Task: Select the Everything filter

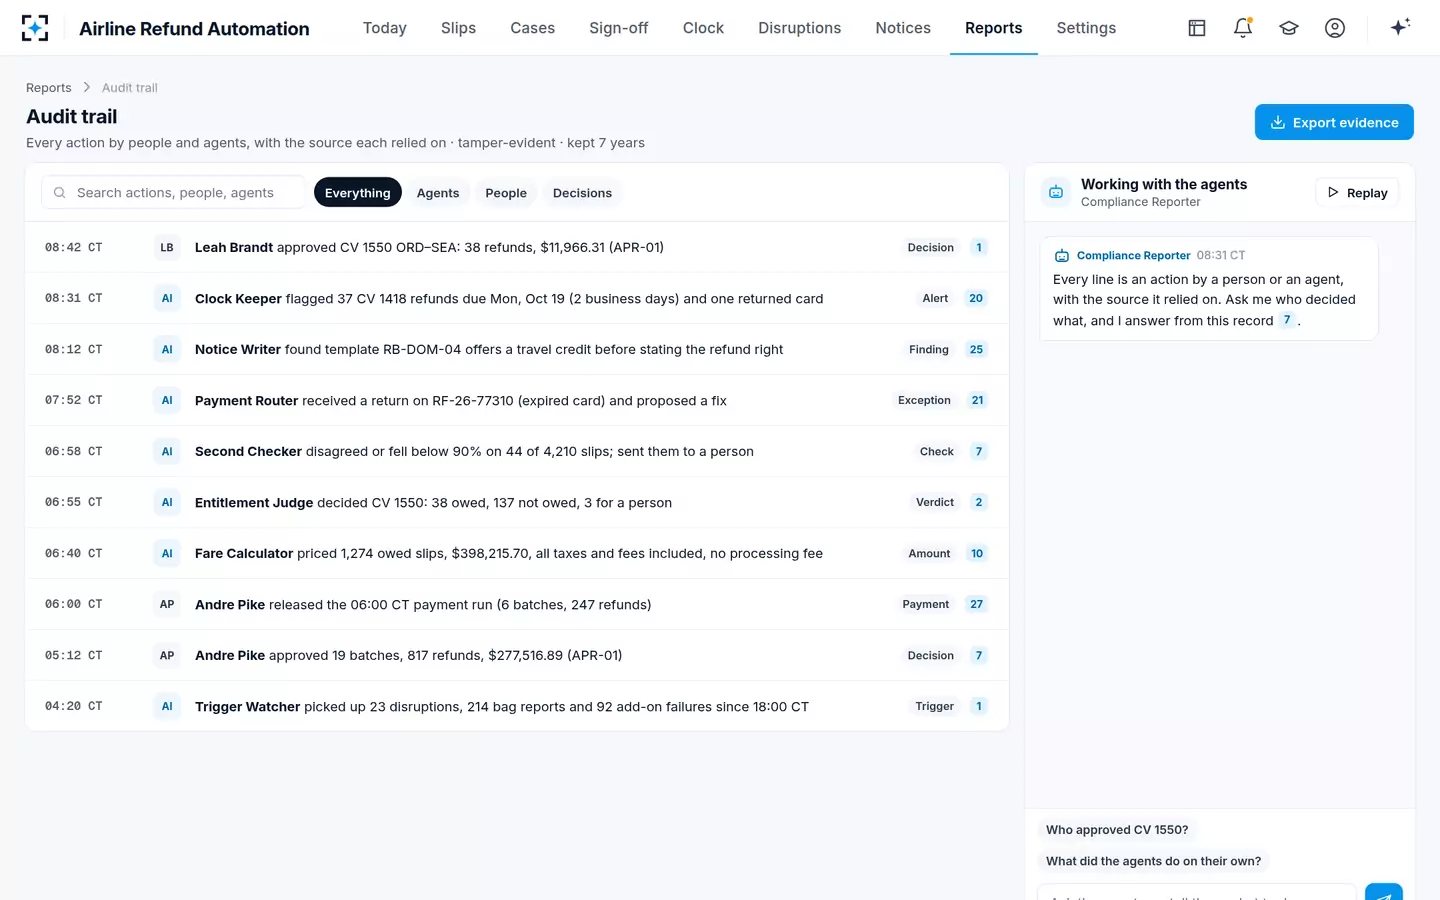Action: point(358,193)
